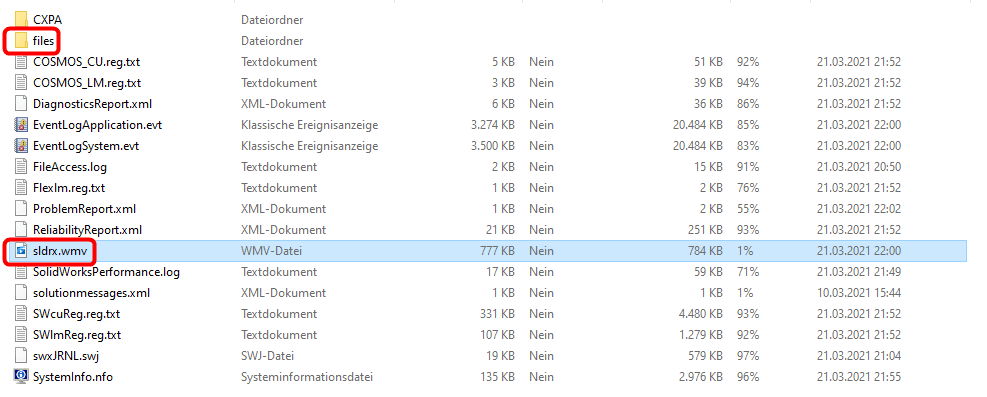
Task: Click the sldrx.wmv video file icon
Action: pos(21,251)
